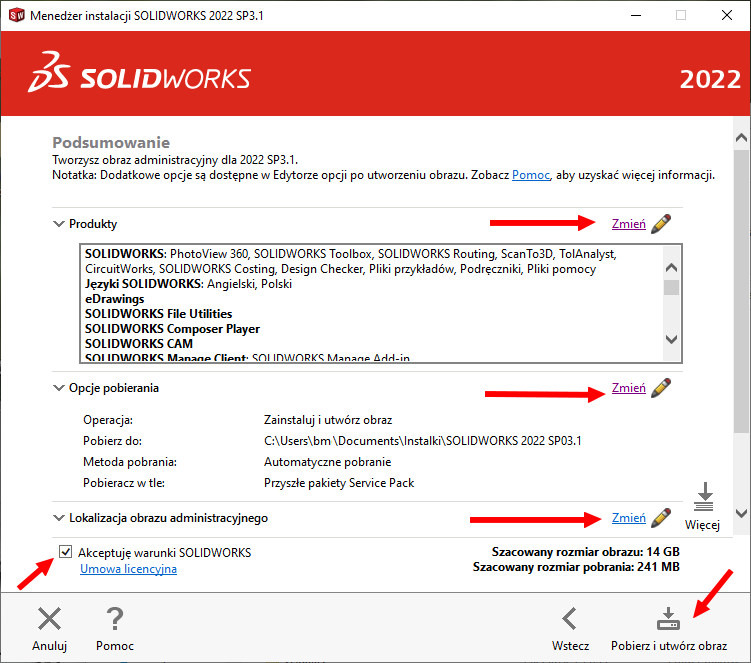The width and height of the screenshot is (751, 663).
Task: Click the Więcej download arrow icon
Action: [704, 497]
